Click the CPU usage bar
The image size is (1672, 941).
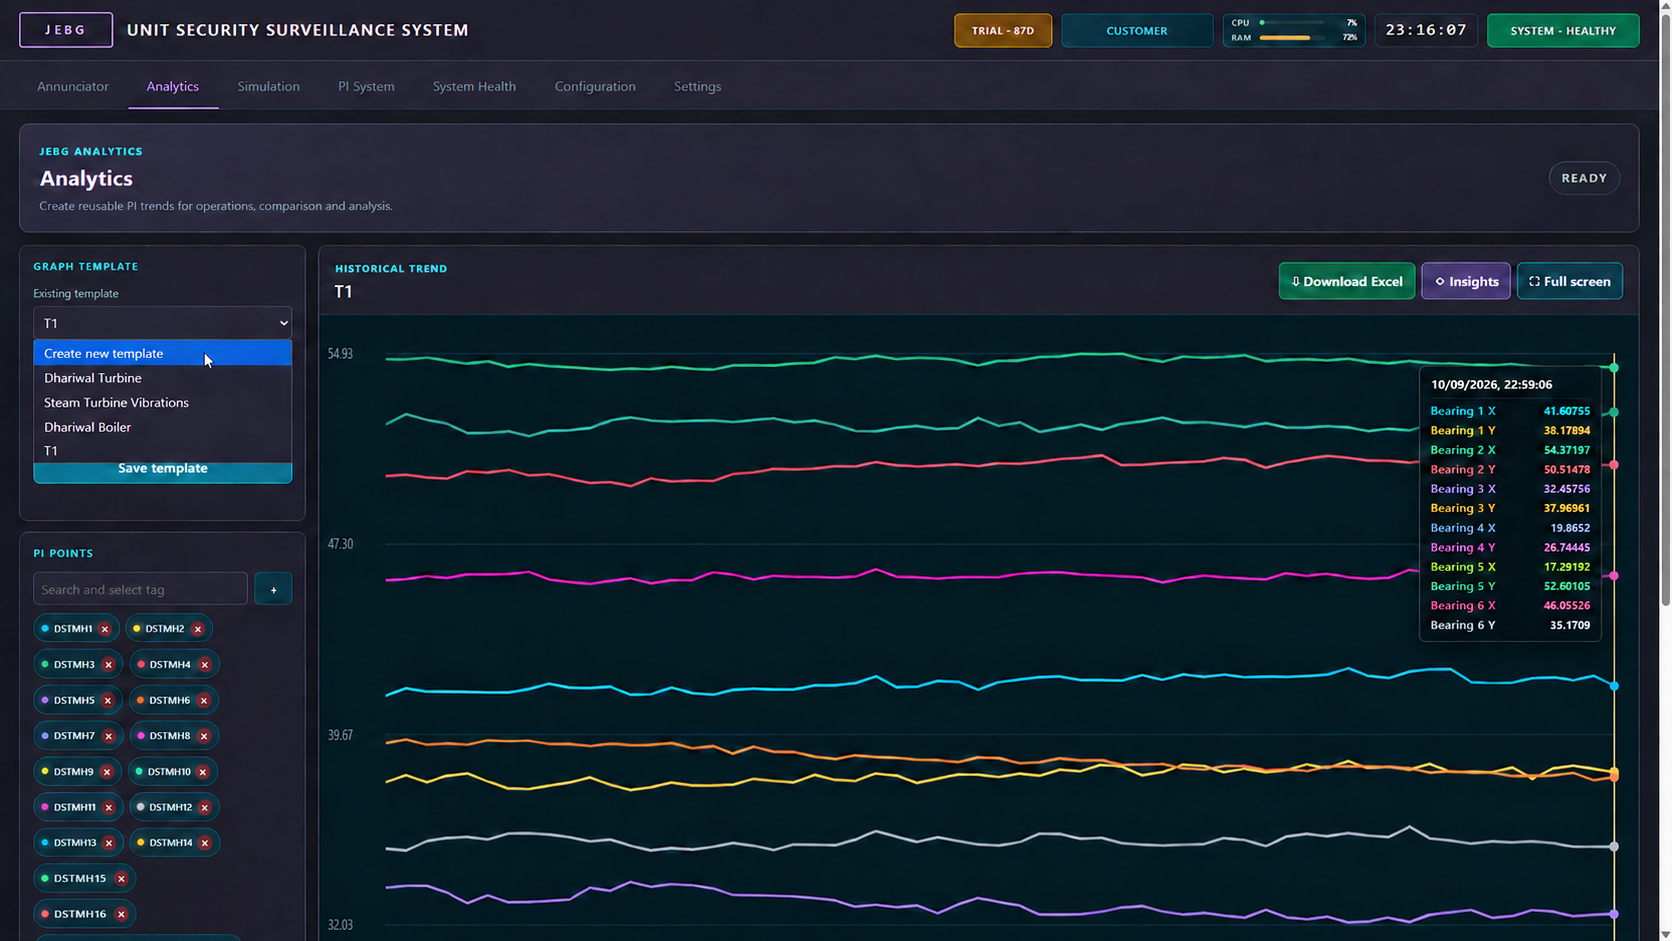click(1290, 22)
